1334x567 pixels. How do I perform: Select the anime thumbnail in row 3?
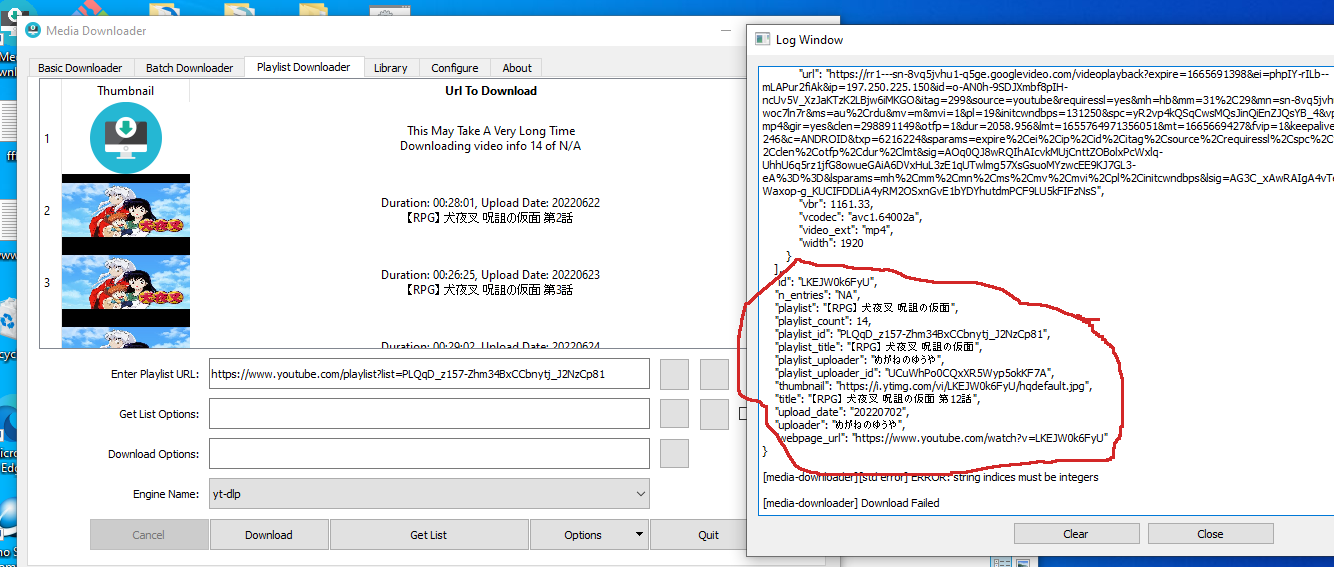coord(126,283)
